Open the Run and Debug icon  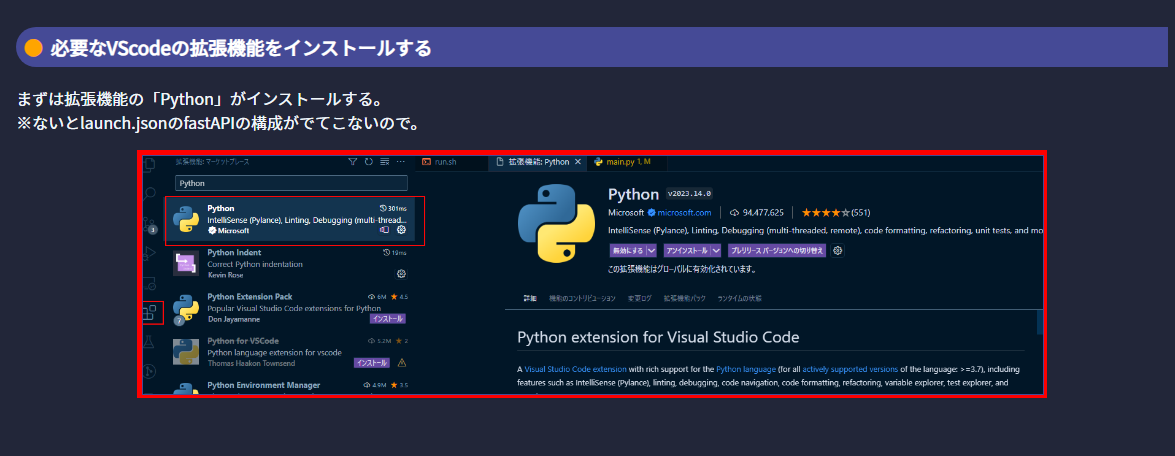click(x=149, y=253)
